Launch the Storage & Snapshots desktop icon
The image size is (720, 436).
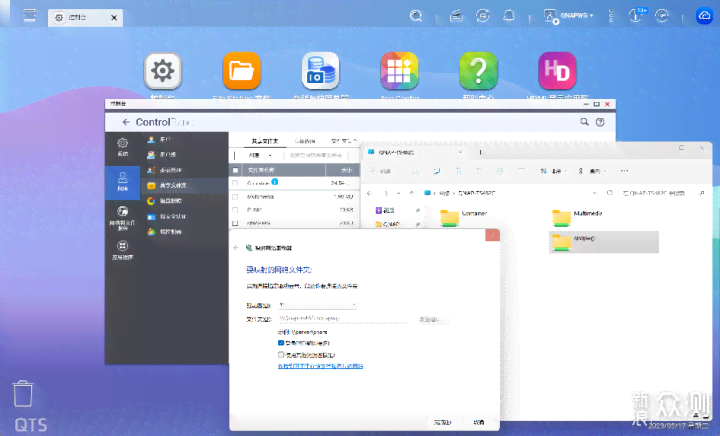(x=321, y=71)
